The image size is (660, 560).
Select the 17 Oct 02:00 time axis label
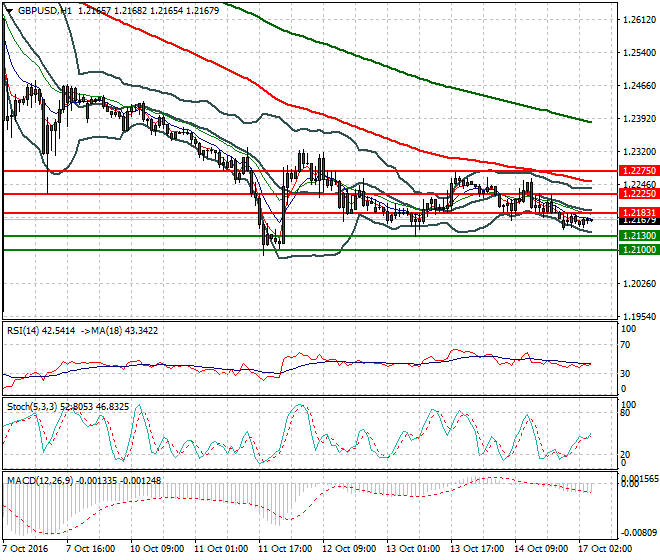point(605,549)
